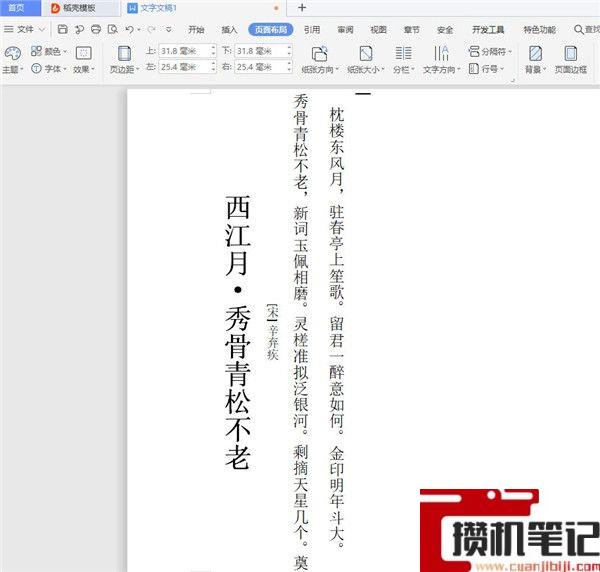Decrease right margin with stepper down arrow
The image size is (600, 572).
point(289,70)
